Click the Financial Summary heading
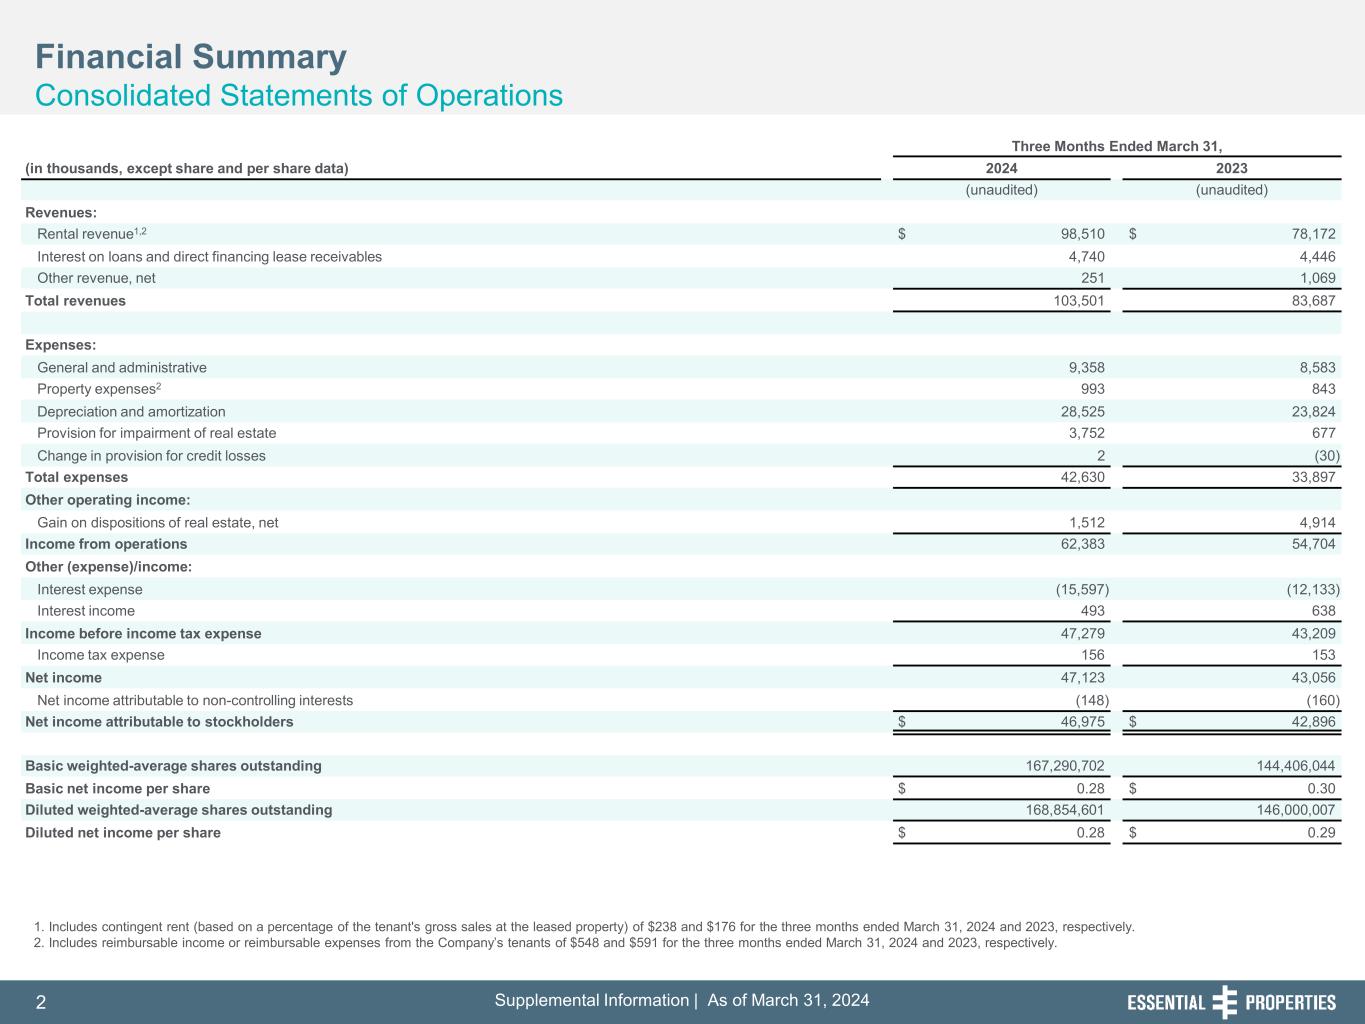Viewport: 1365px width, 1024px height. coord(191,57)
